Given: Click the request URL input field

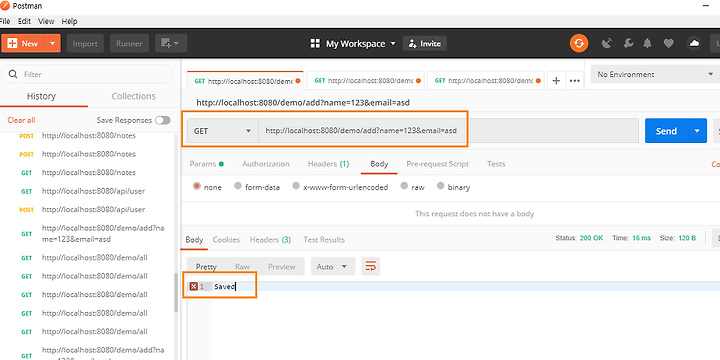Looking at the screenshot, I should pyautogui.click(x=448, y=131).
